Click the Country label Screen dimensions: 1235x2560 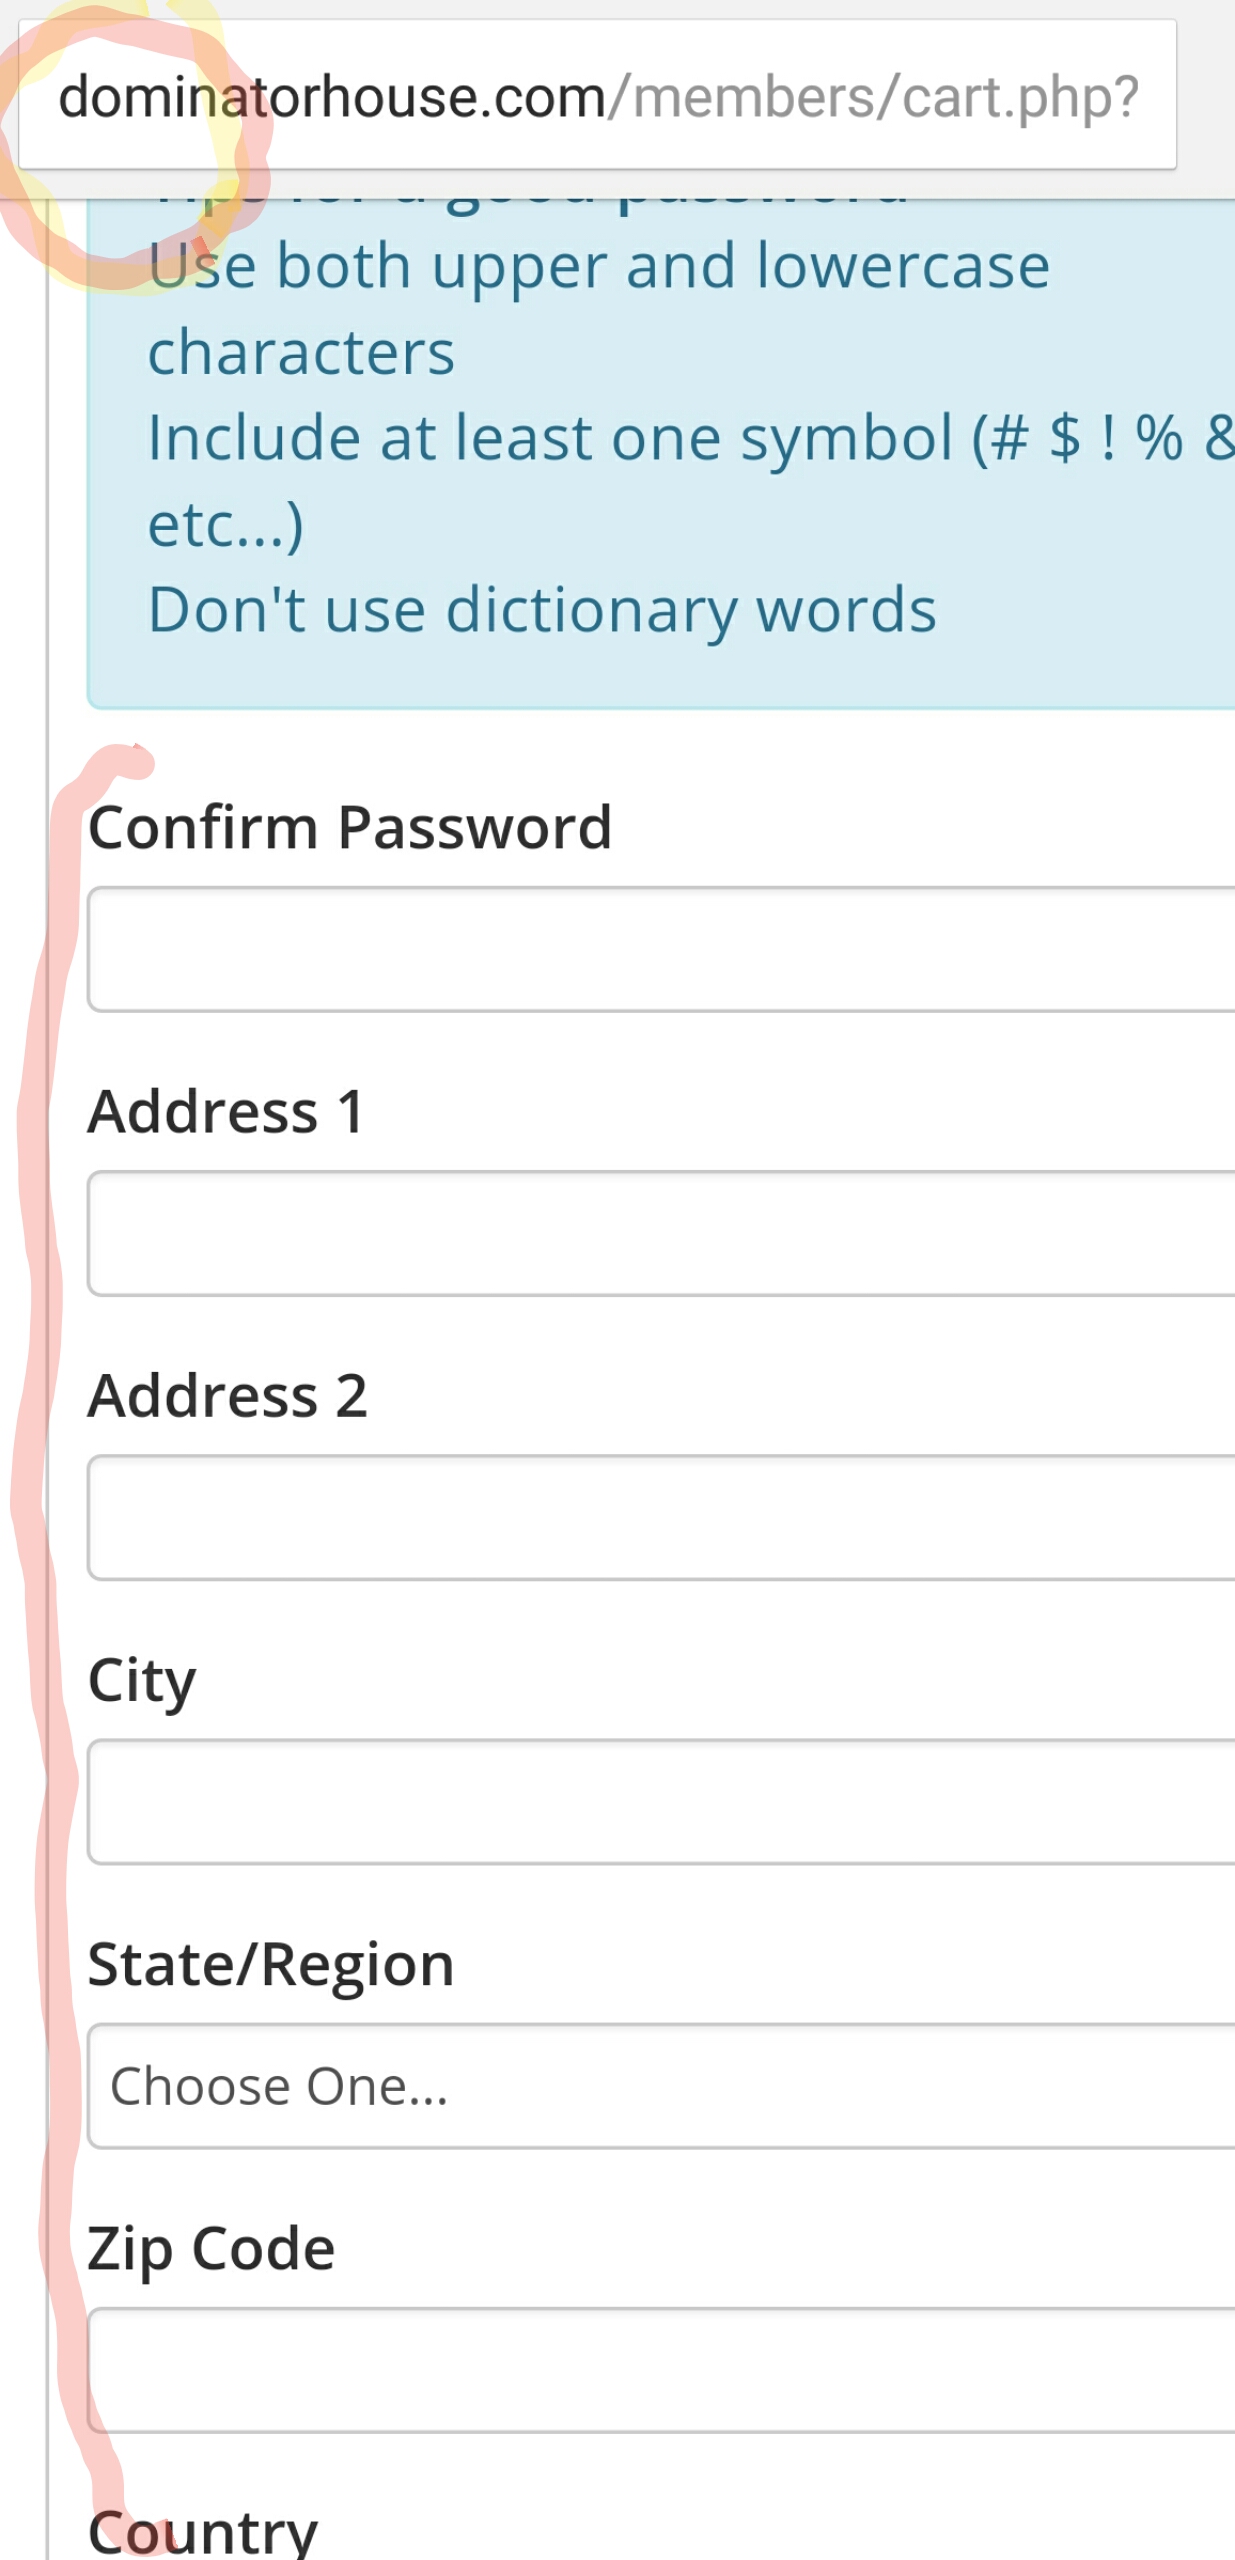[203, 2531]
